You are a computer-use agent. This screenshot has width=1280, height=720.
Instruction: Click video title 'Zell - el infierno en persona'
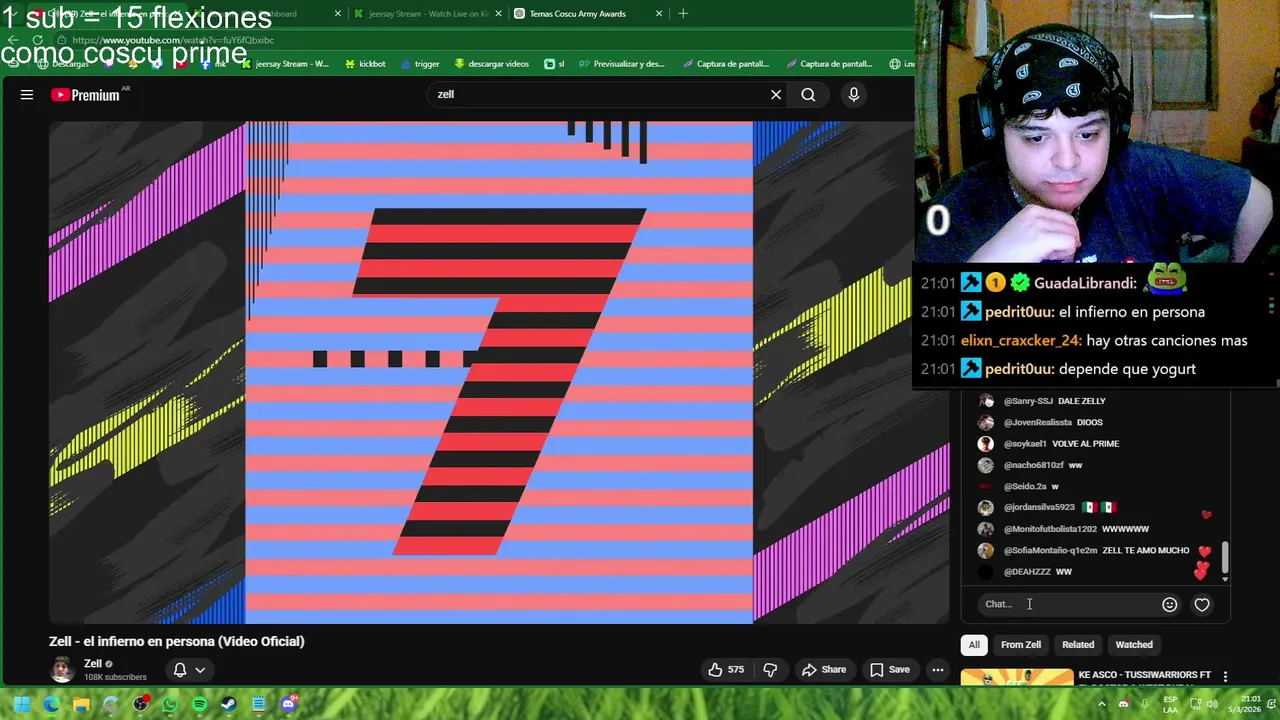177,641
